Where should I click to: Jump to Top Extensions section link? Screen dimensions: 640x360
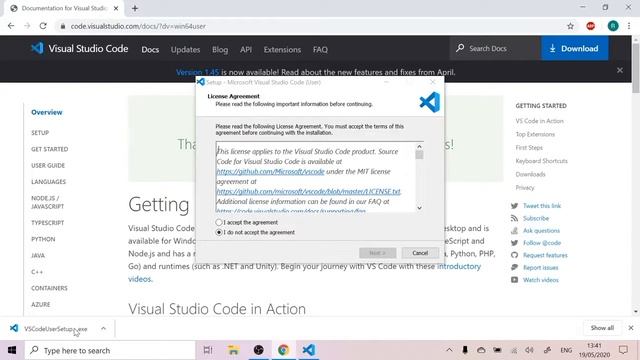click(x=535, y=134)
